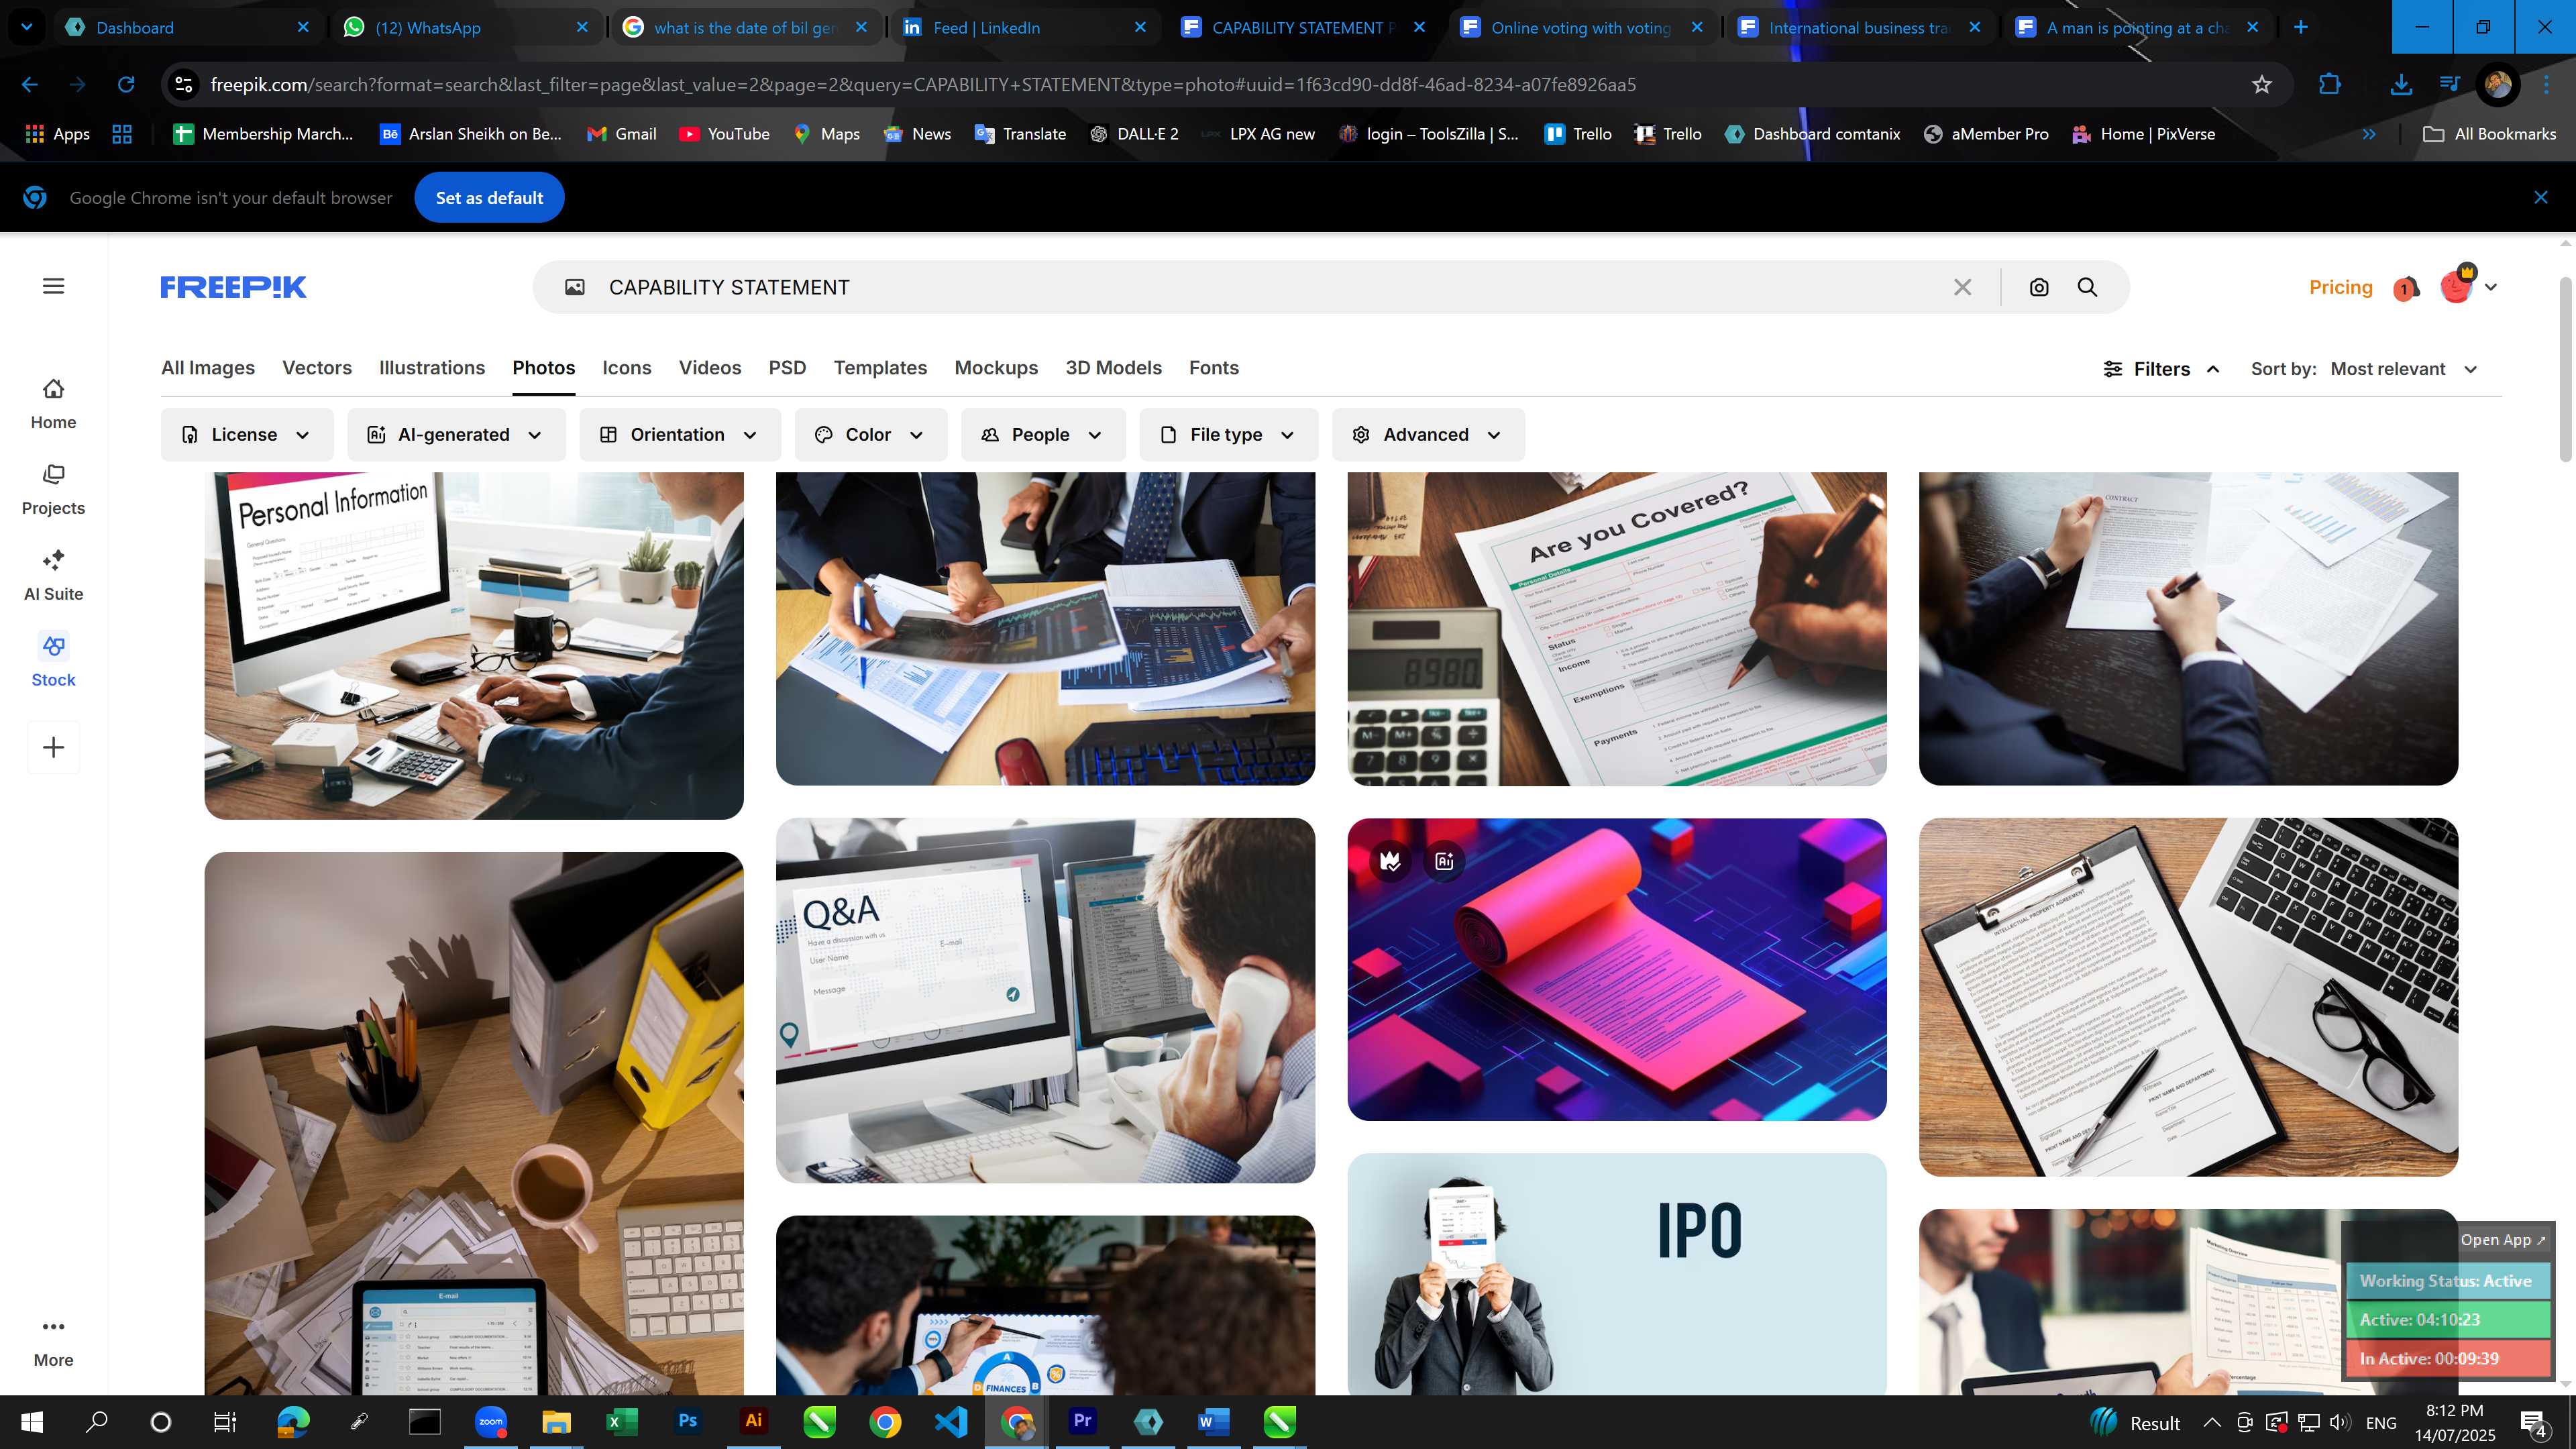Click the CAPABILITY STATEMENT search field
2576x1449 pixels.
click(x=1270, y=288)
